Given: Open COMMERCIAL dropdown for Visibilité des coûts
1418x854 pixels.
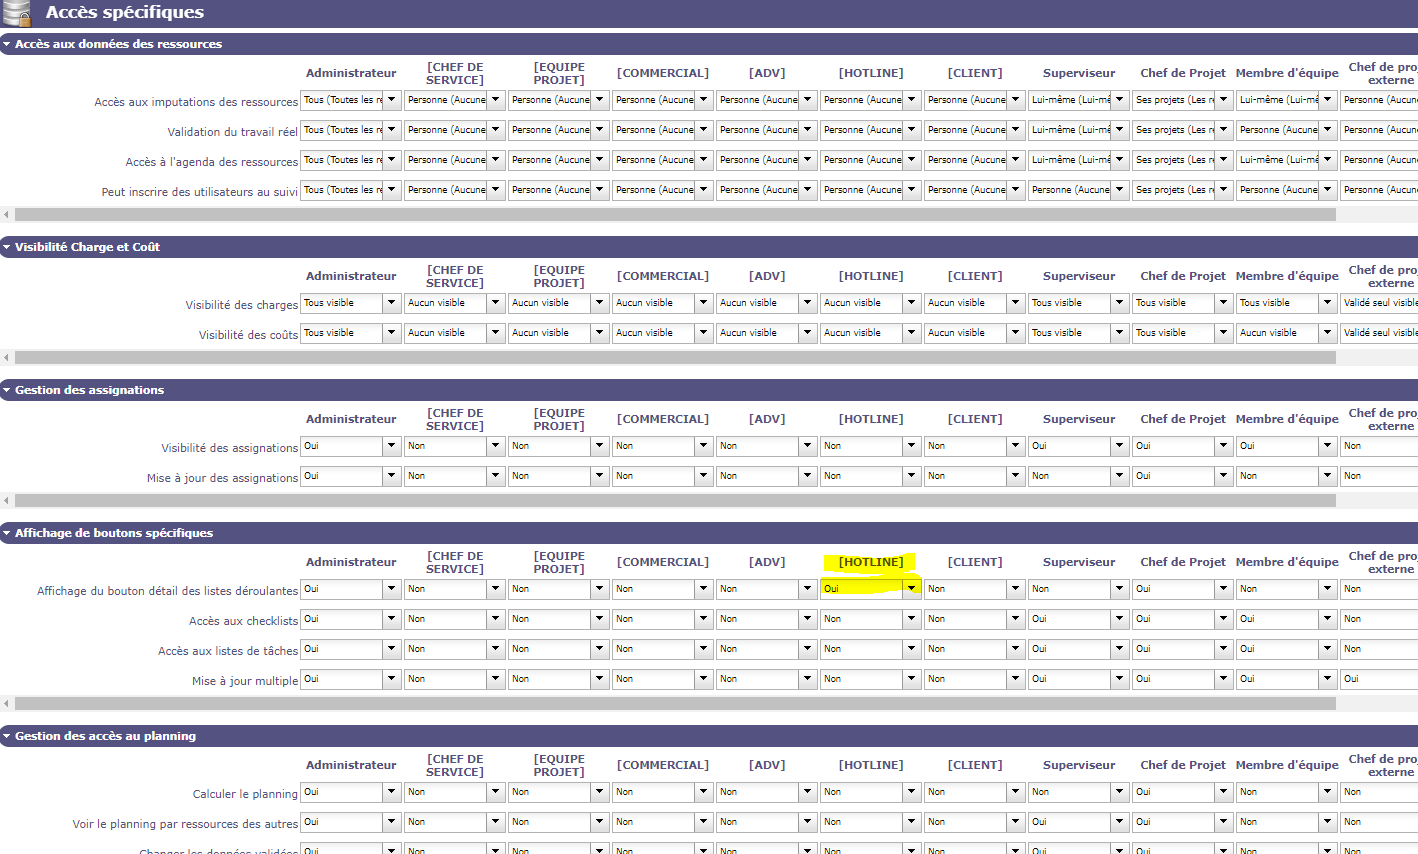Looking at the screenshot, I should [703, 333].
